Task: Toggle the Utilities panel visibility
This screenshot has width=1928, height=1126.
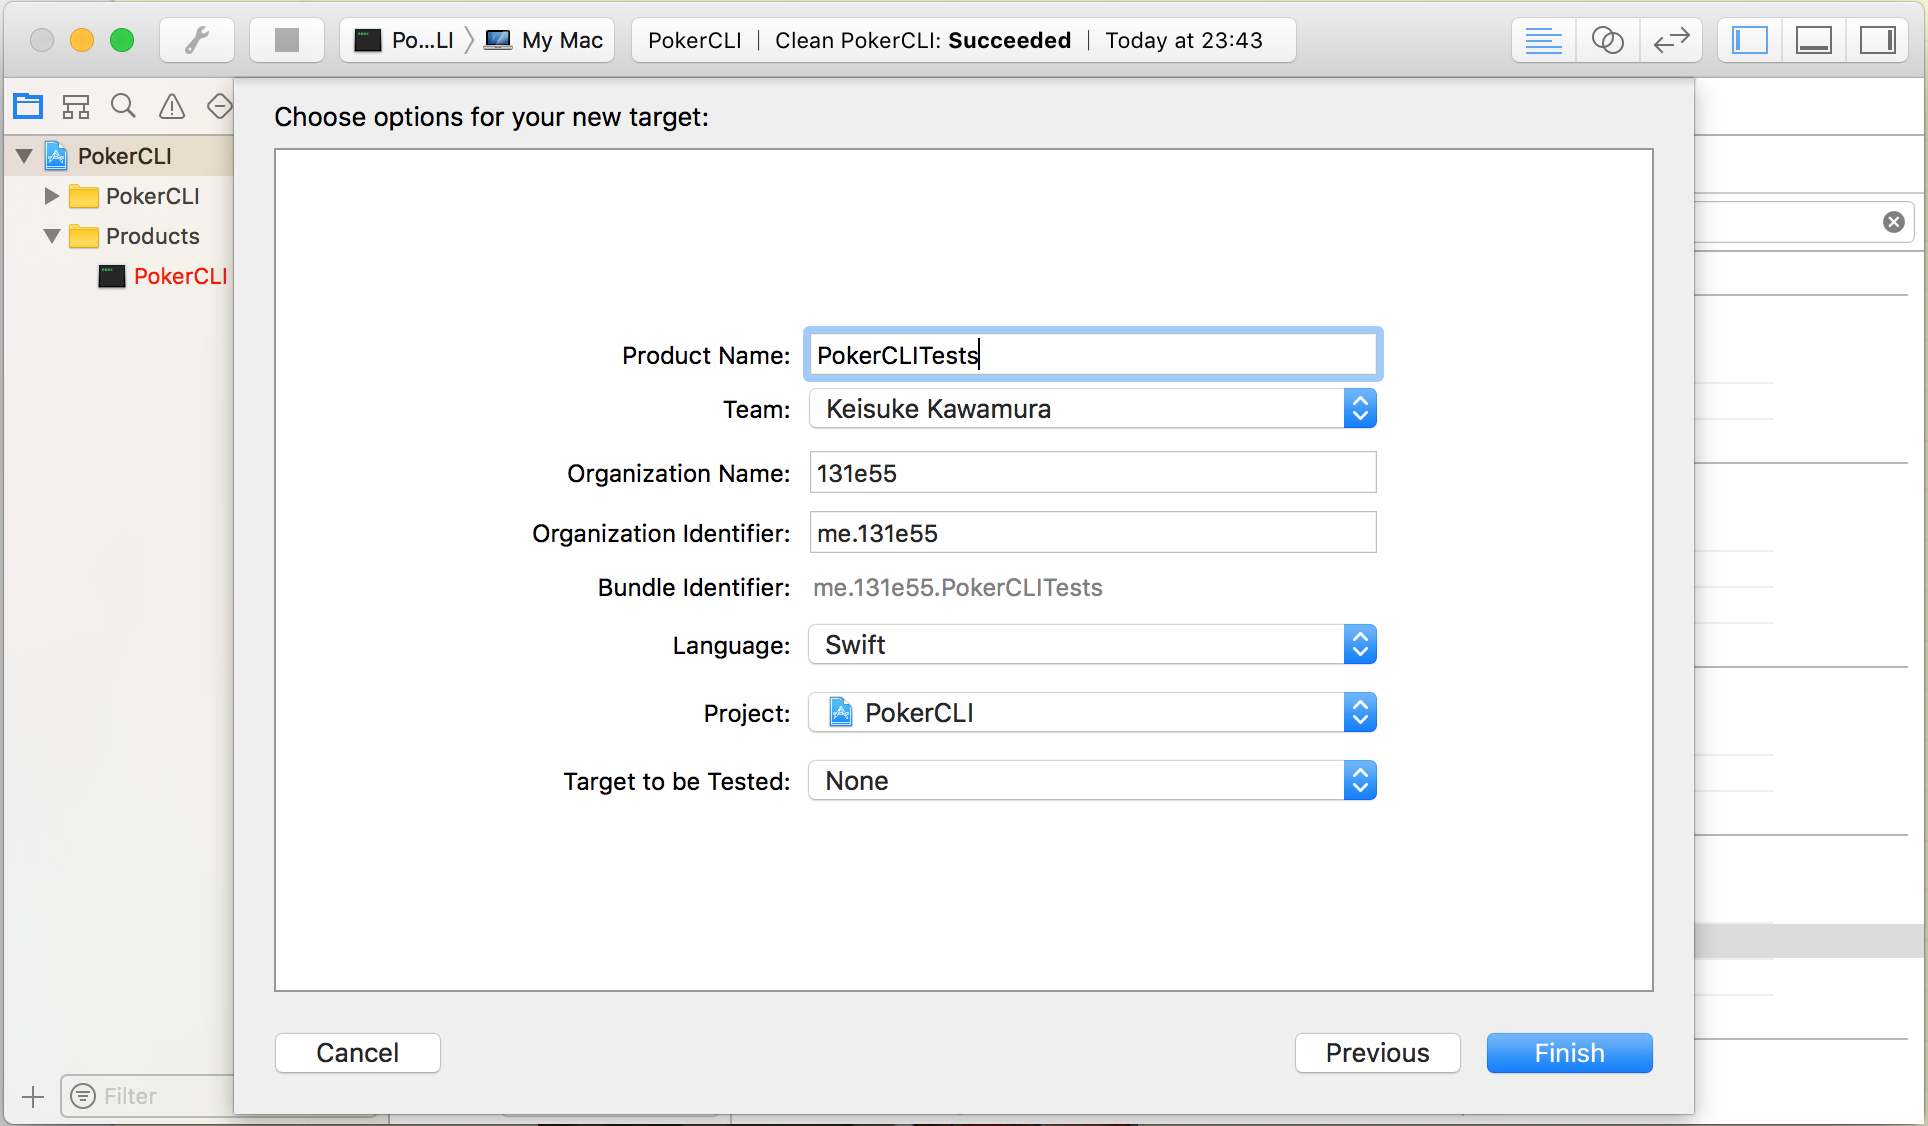Action: coord(1878,40)
